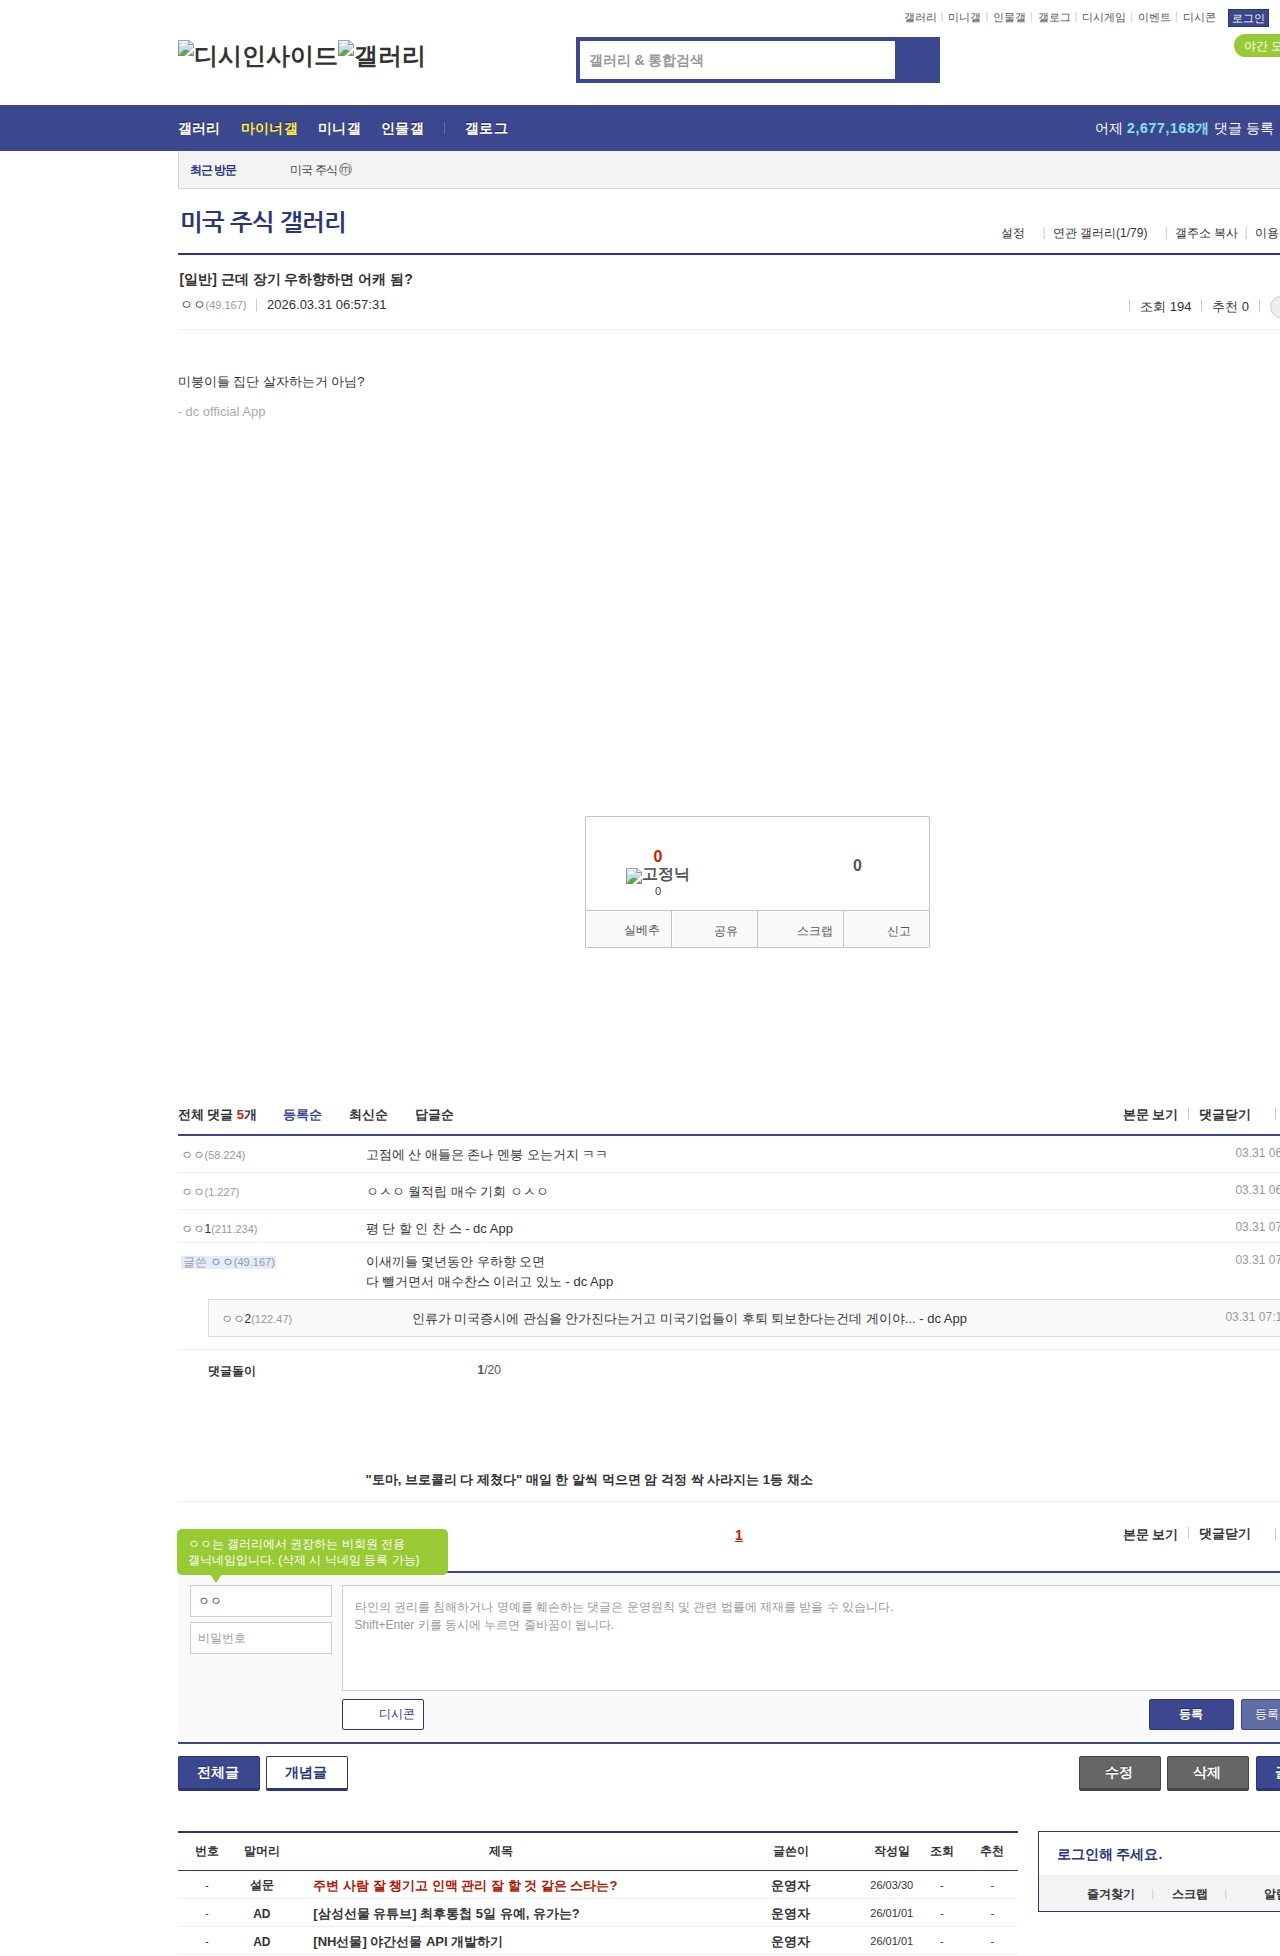This screenshot has height=1956, width=1280.
Task: Open the 디시콘 emoticon picker
Action: [383, 1714]
